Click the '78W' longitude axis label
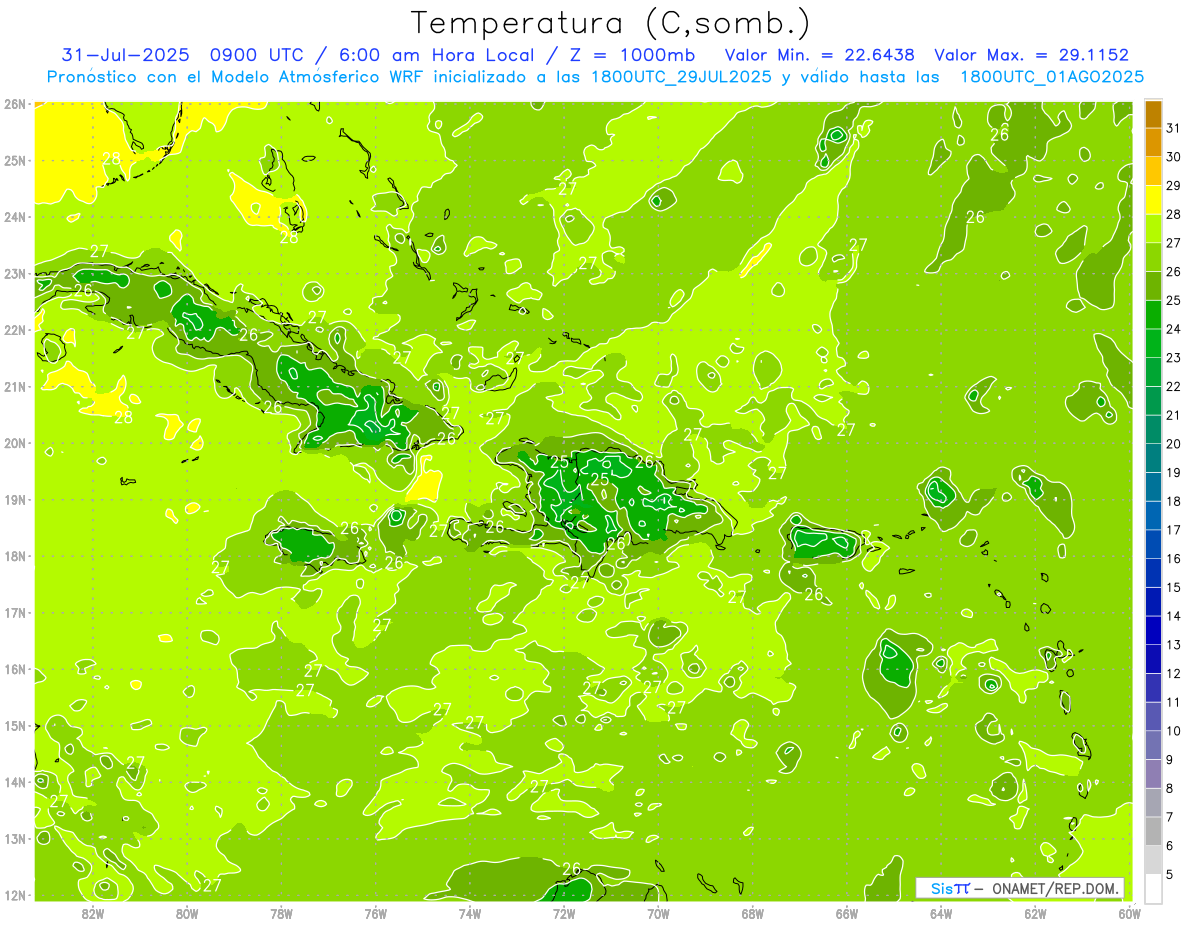This screenshot has height=927, width=1200. pos(281,913)
